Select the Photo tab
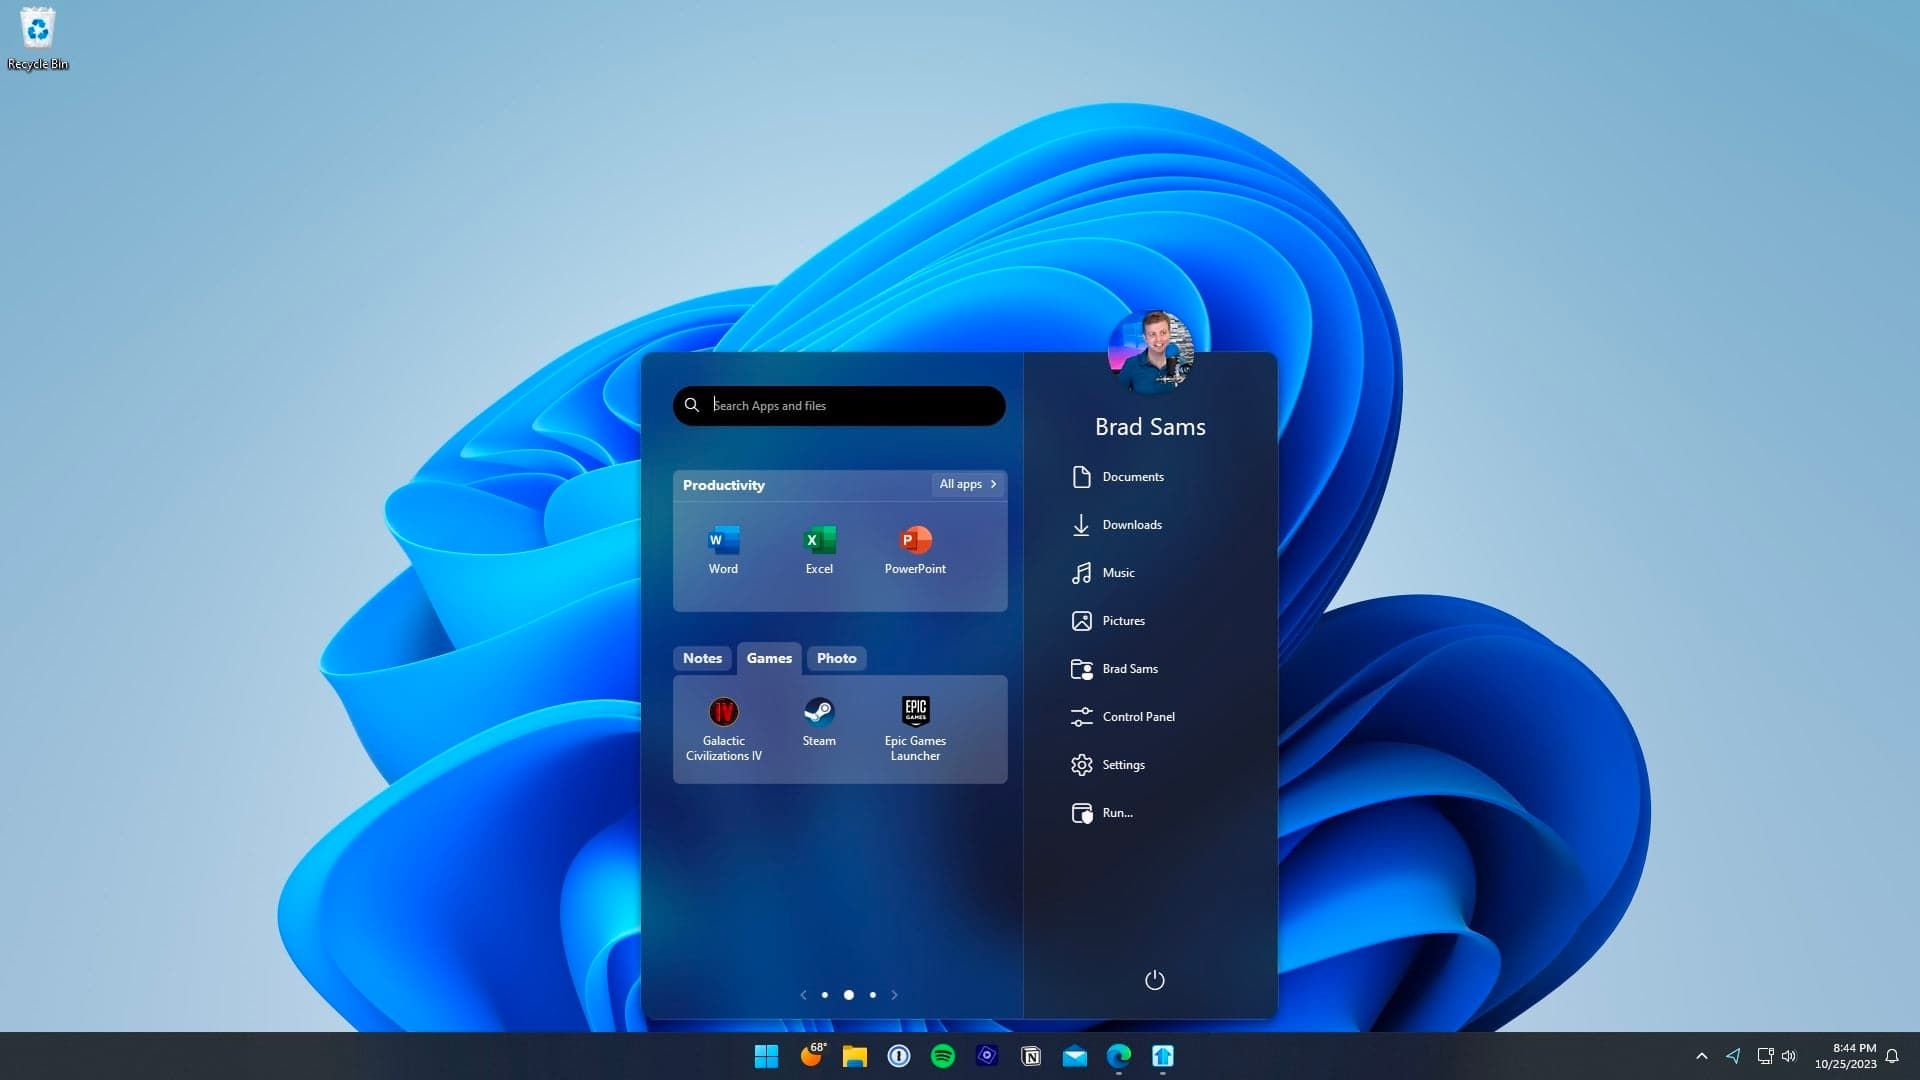The height and width of the screenshot is (1080, 1920). [836, 658]
